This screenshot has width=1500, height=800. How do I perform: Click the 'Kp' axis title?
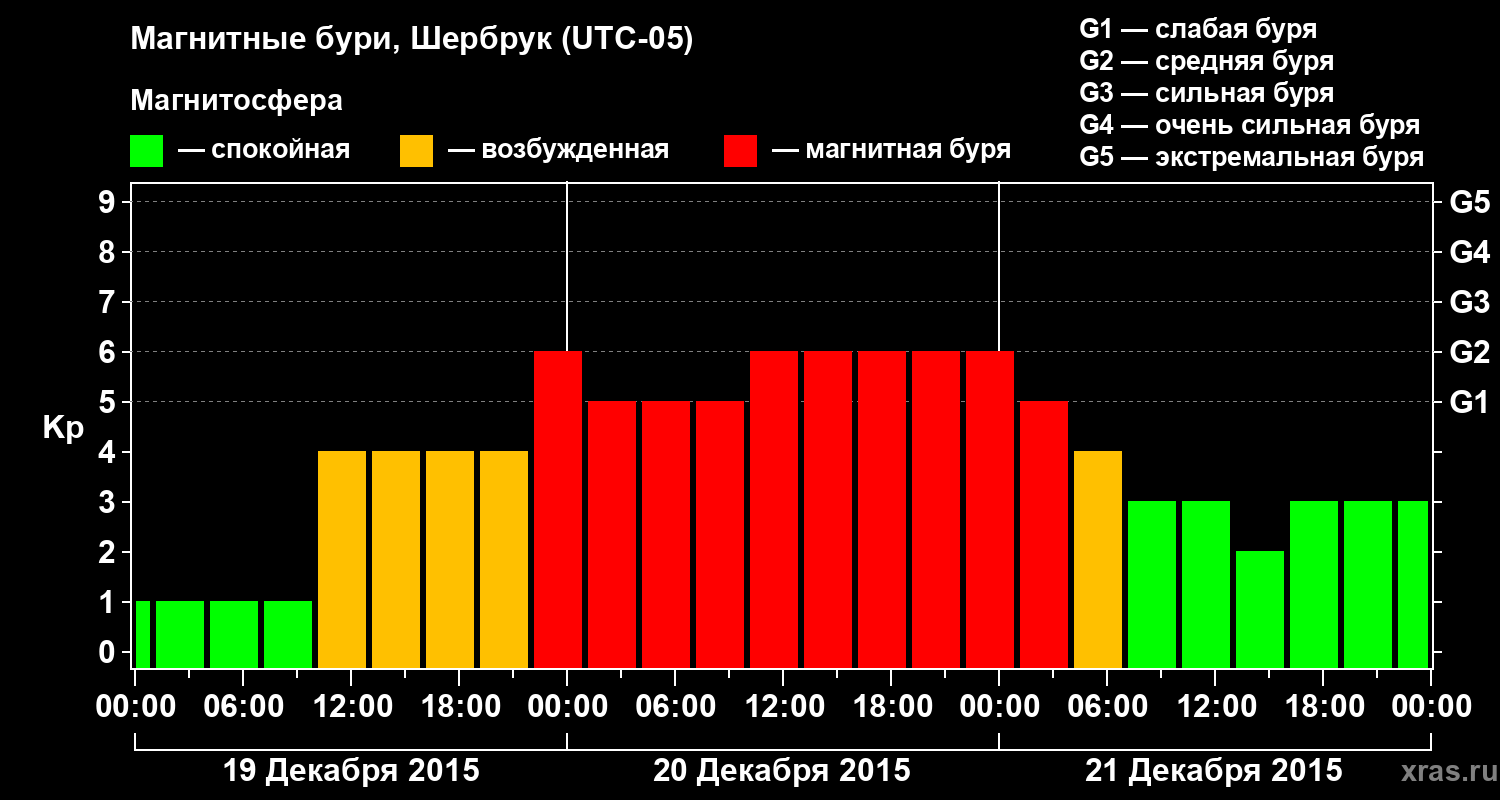[63, 428]
